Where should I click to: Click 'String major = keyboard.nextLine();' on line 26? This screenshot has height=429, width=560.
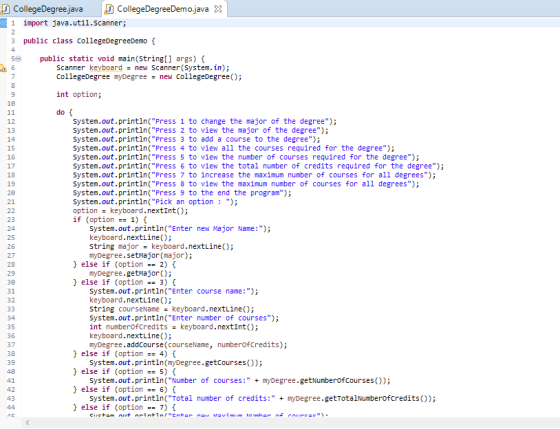161,246
